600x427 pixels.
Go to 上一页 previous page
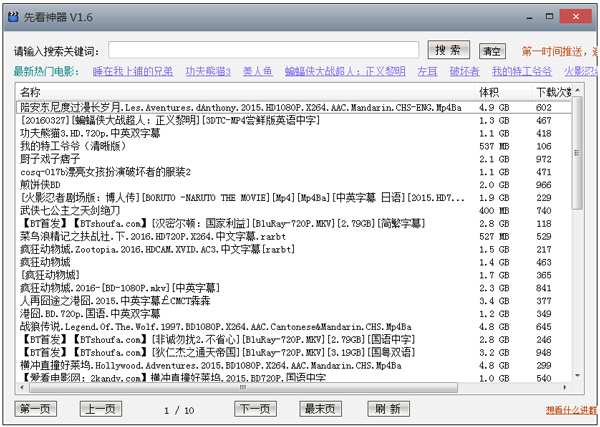(101, 409)
